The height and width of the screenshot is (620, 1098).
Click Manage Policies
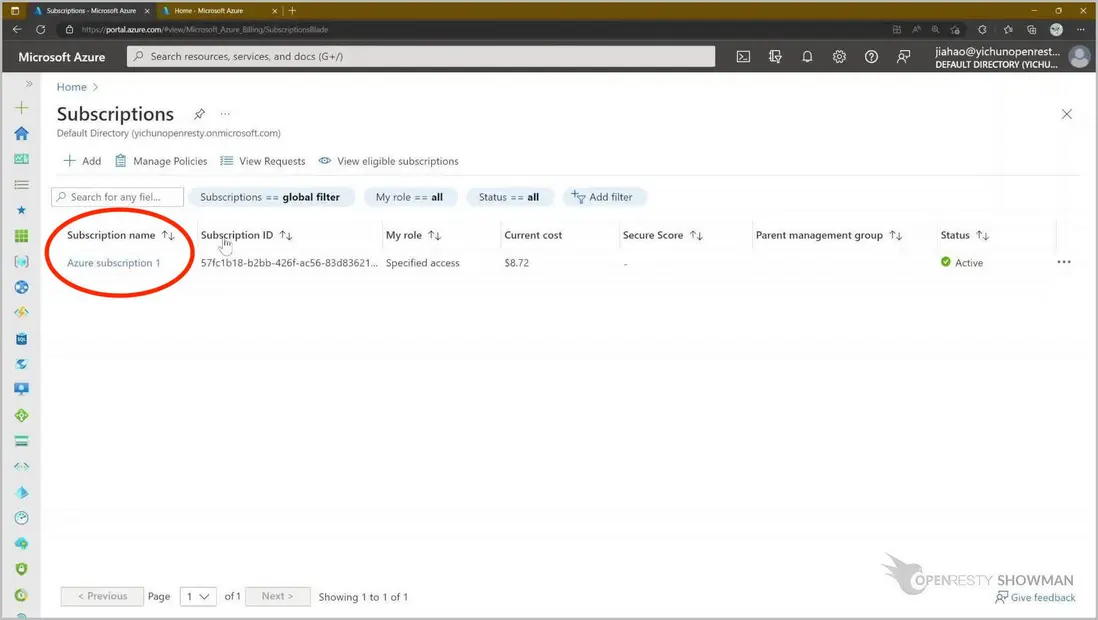point(161,161)
